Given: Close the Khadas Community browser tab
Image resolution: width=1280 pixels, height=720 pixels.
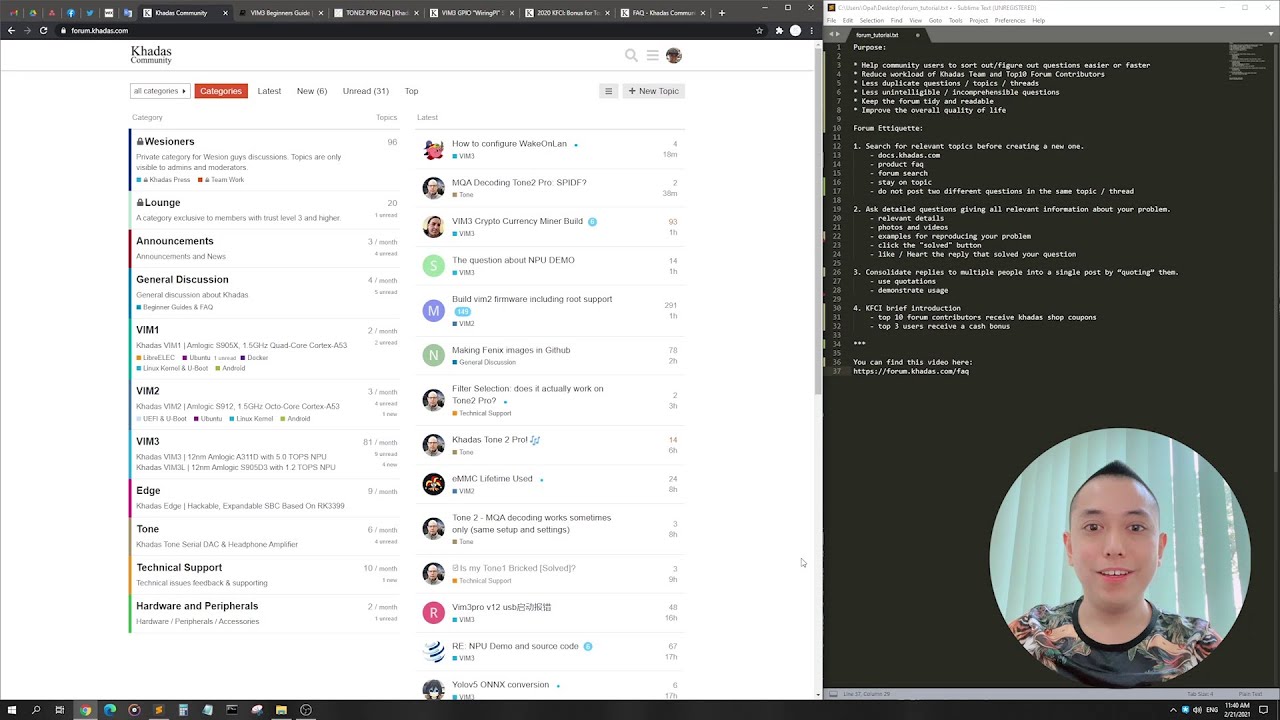Looking at the screenshot, I should pyautogui.click(x=225, y=13).
